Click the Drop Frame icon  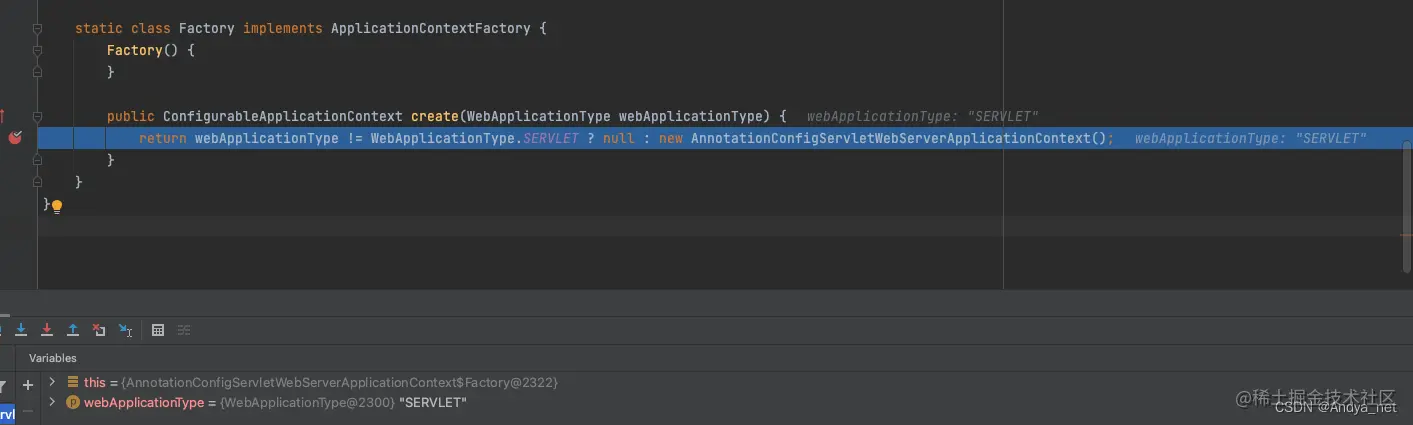(98, 330)
